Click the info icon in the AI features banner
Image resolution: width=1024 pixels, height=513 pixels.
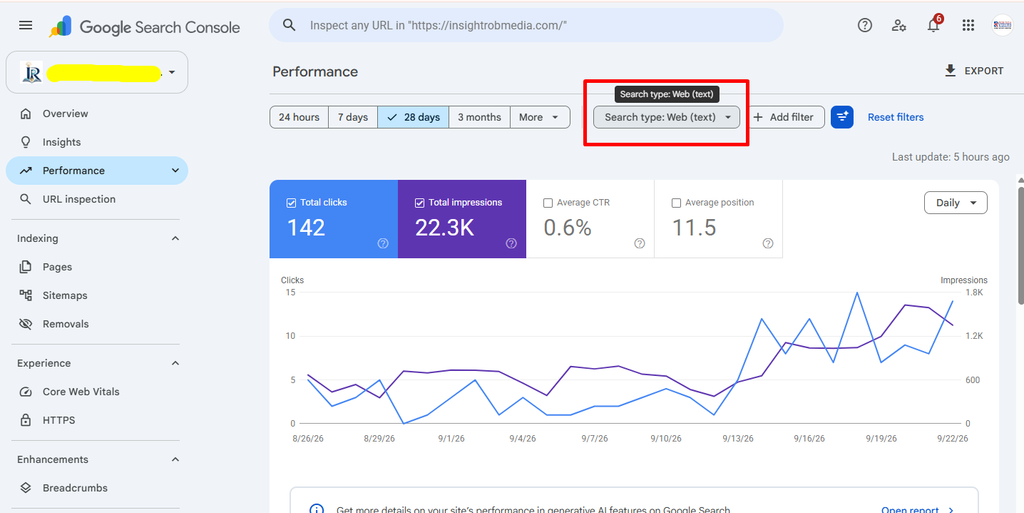pyautogui.click(x=316, y=510)
